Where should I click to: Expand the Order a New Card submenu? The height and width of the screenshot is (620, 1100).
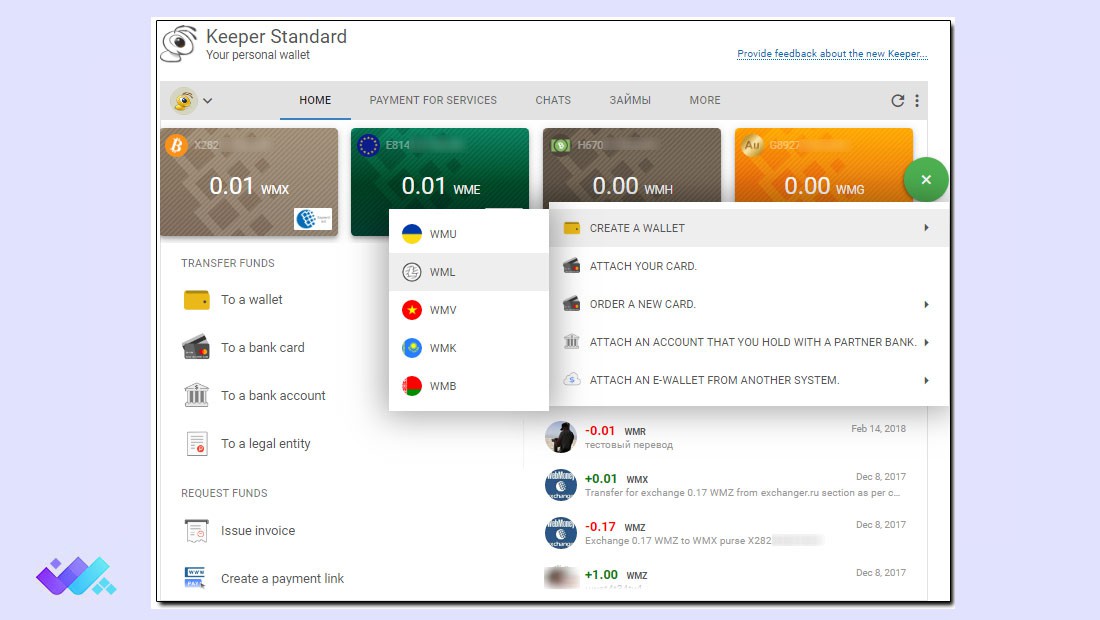926,304
